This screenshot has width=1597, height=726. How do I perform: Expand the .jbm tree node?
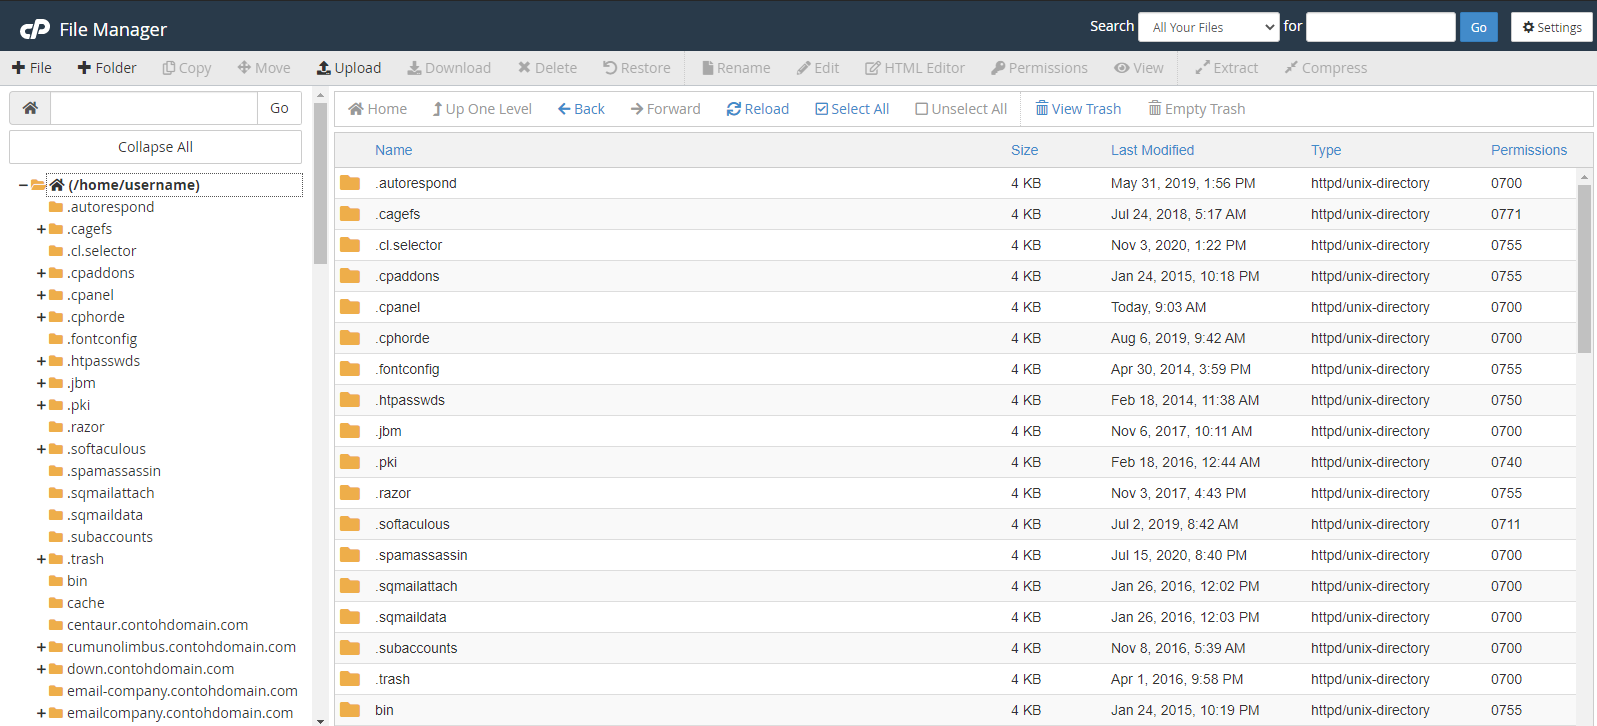pos(41,383)
